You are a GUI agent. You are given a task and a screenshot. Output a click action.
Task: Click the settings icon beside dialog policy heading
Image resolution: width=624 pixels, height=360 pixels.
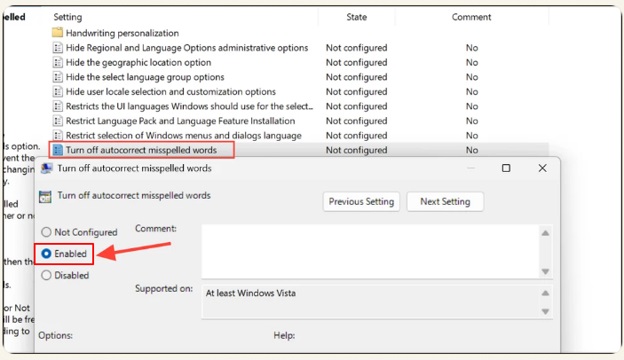tap(45, 197)
